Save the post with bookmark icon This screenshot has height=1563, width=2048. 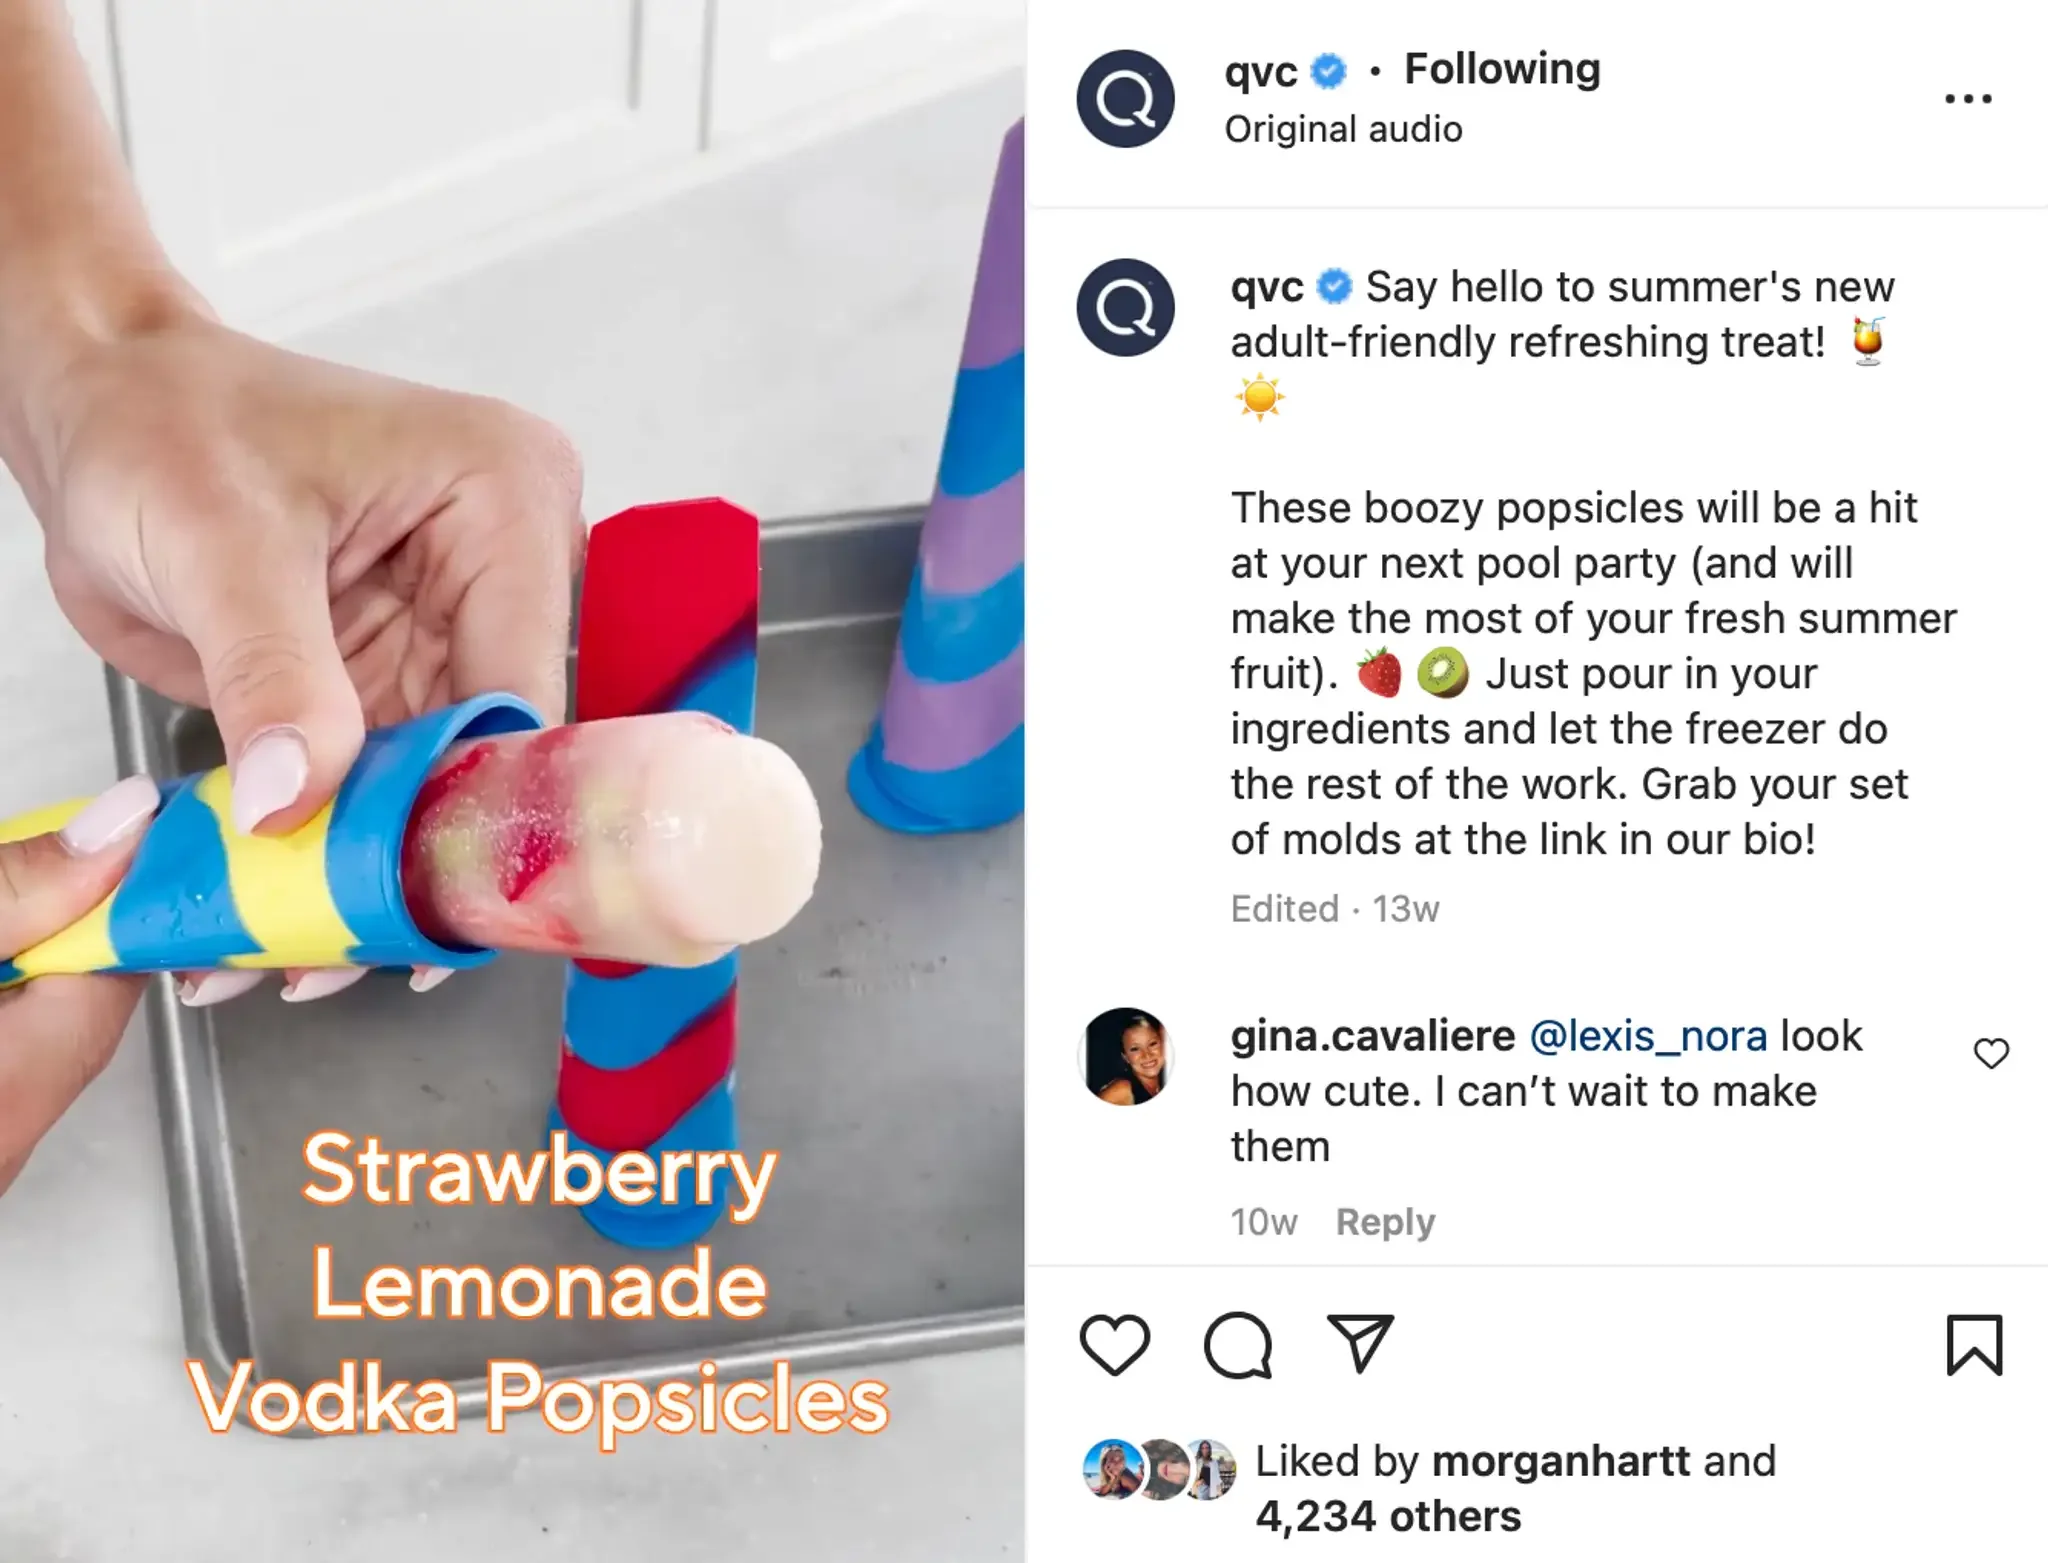[1974, 1345]
